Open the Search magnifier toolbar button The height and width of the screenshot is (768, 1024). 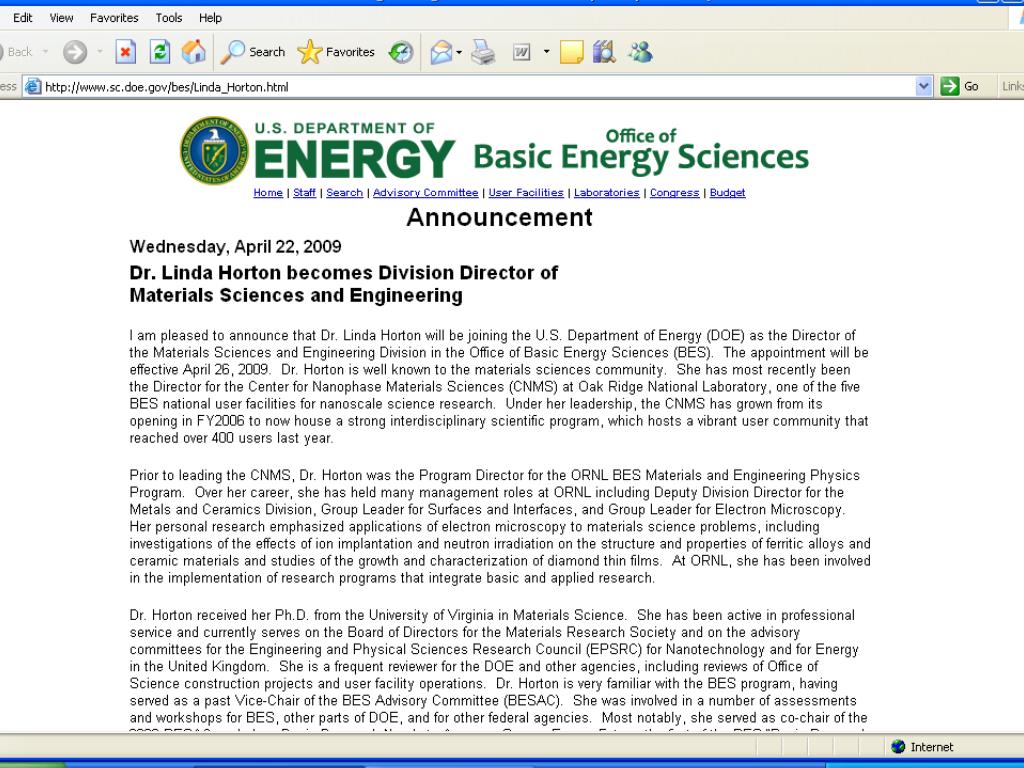pos(253,52)
